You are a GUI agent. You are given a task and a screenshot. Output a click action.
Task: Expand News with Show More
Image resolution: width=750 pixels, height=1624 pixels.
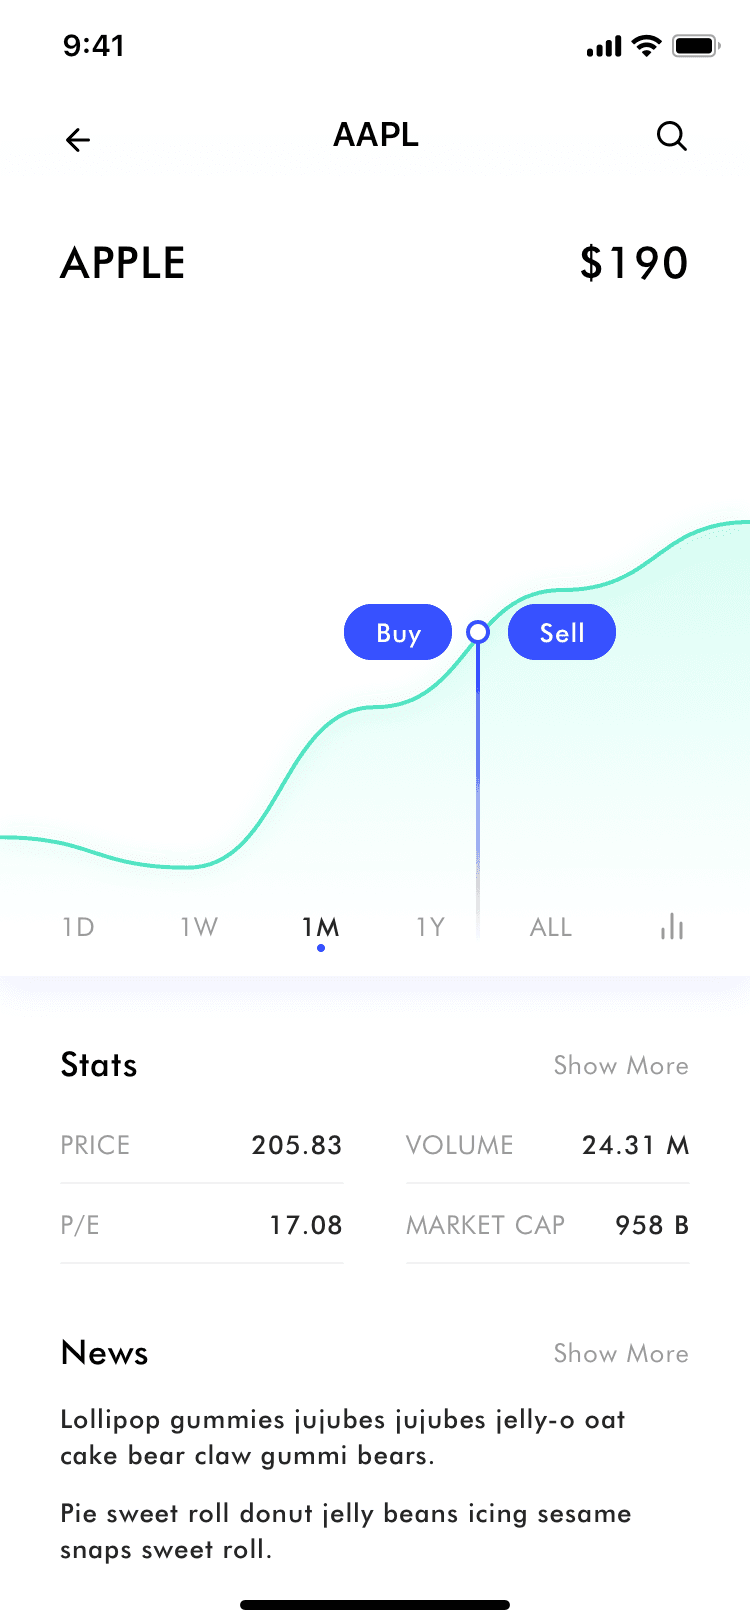click(x=621, y=1354)
